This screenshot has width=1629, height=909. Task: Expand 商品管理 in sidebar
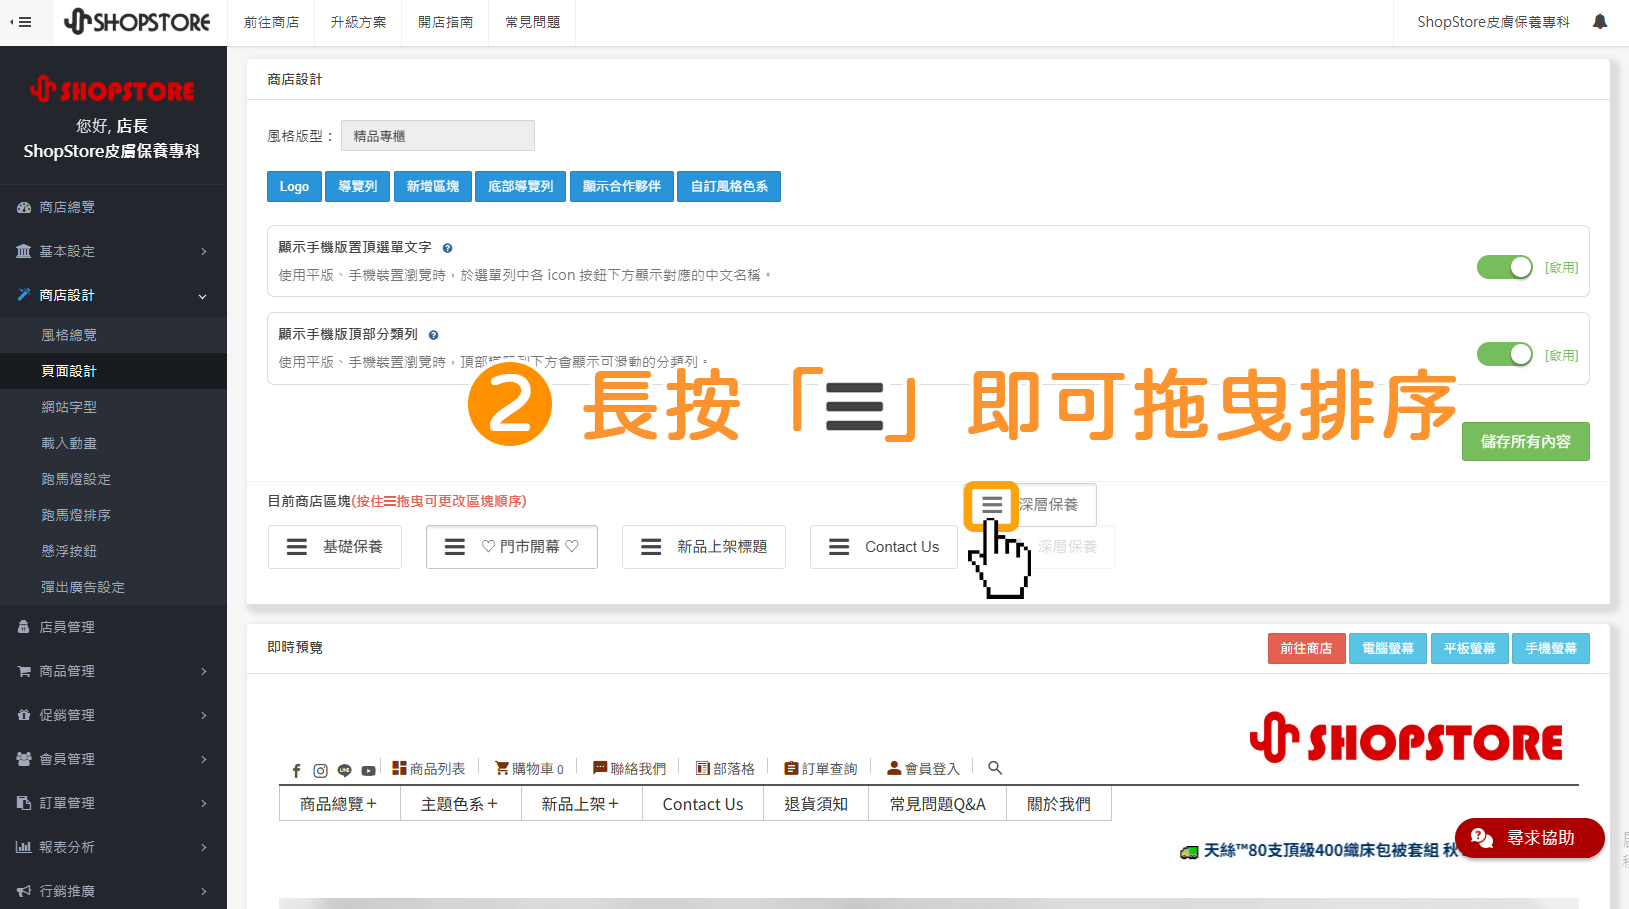[x=113, y=671]
